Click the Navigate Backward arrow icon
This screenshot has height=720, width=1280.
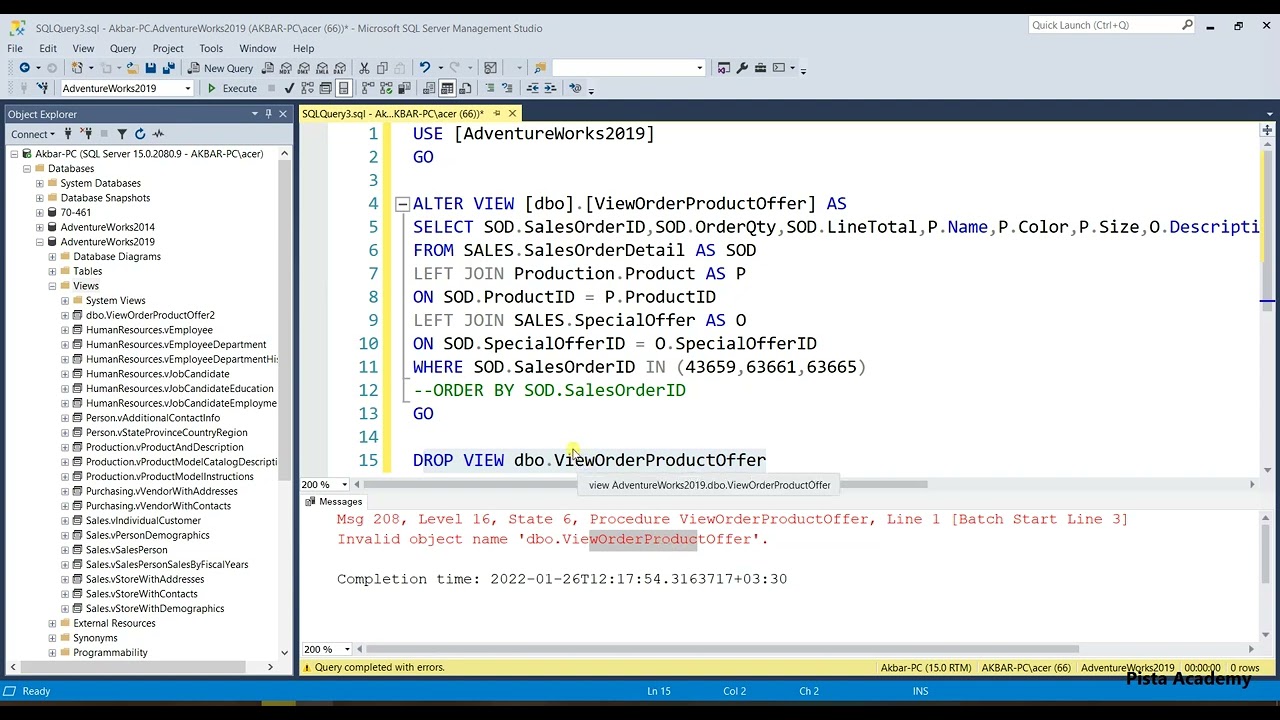25,68
